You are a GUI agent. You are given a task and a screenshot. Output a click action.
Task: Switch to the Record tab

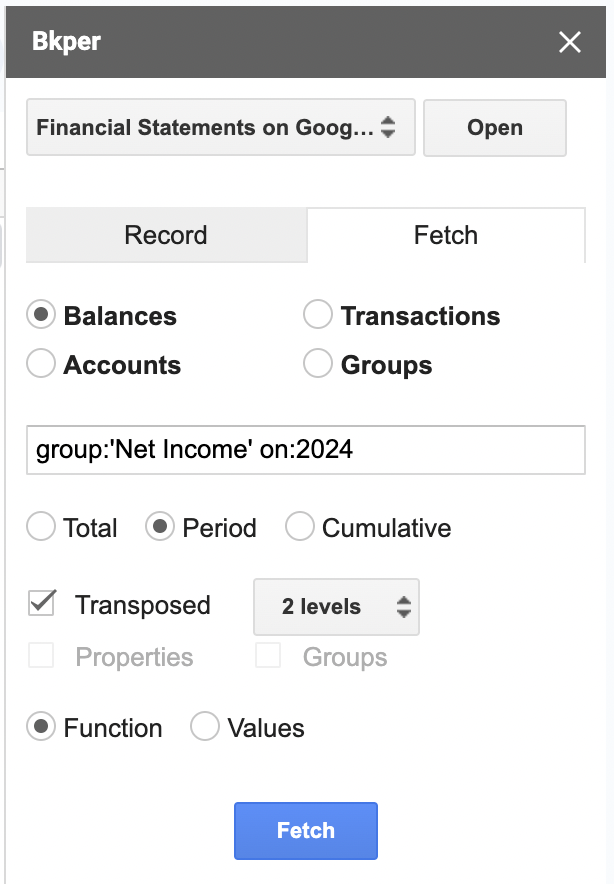point(166,235)
